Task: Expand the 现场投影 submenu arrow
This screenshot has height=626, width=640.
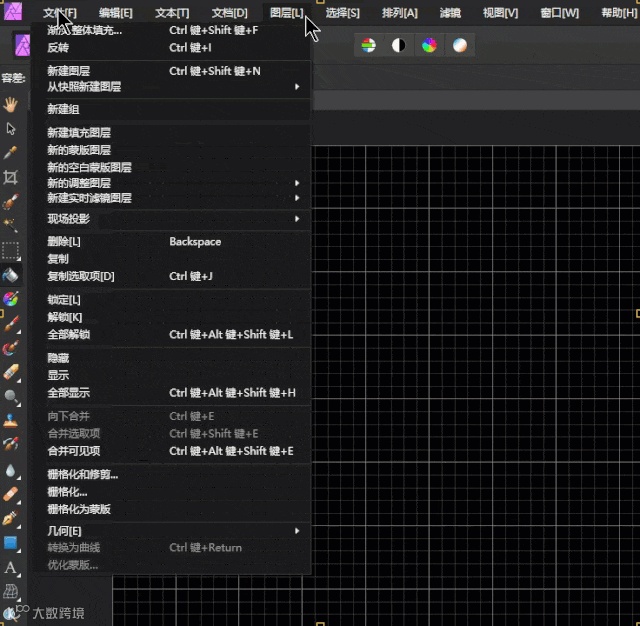Action: 297,219
